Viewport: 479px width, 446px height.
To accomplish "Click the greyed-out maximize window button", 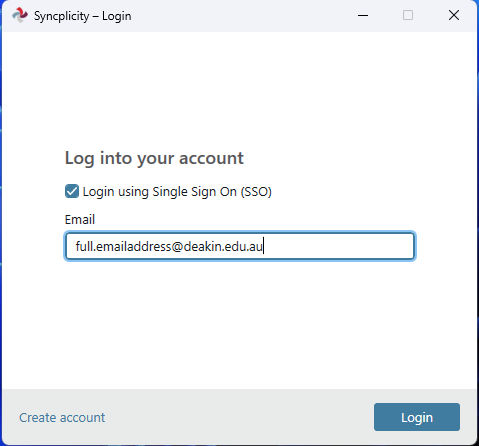I will pos(408,15).
